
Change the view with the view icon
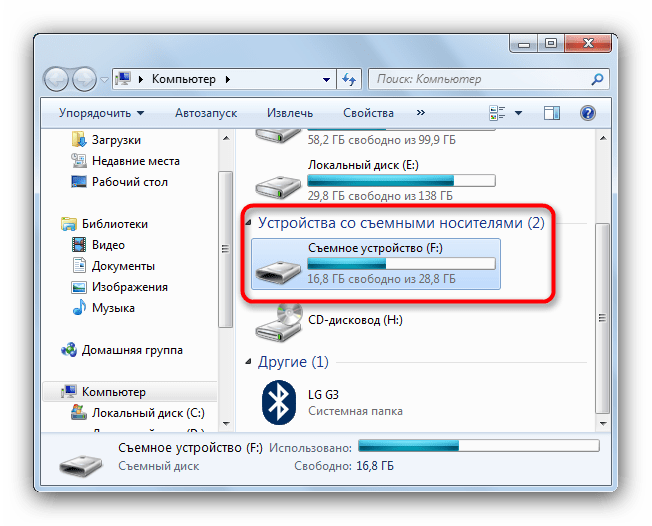tap(497, 113)
